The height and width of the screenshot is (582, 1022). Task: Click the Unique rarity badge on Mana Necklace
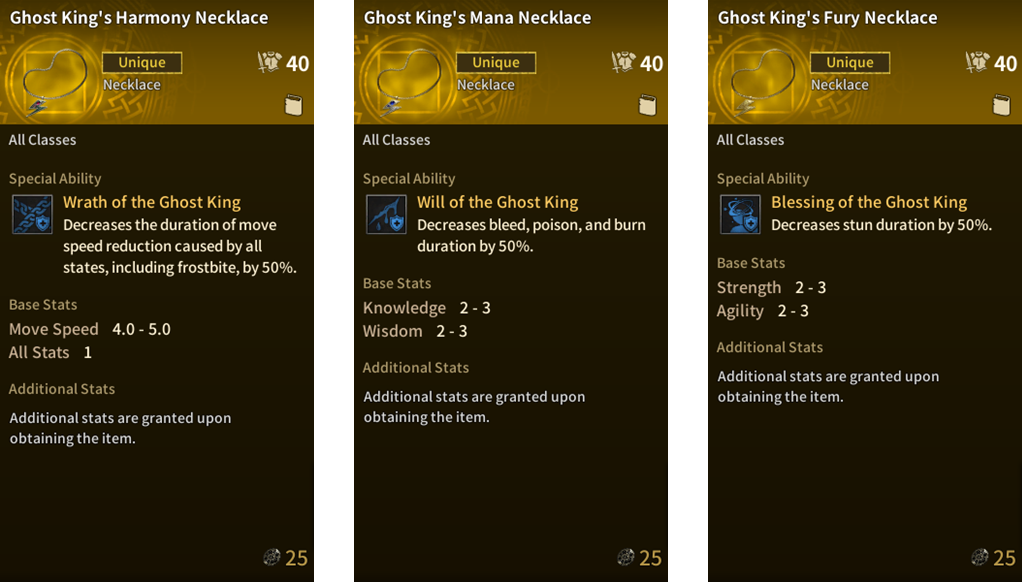[x=496, y=62]
